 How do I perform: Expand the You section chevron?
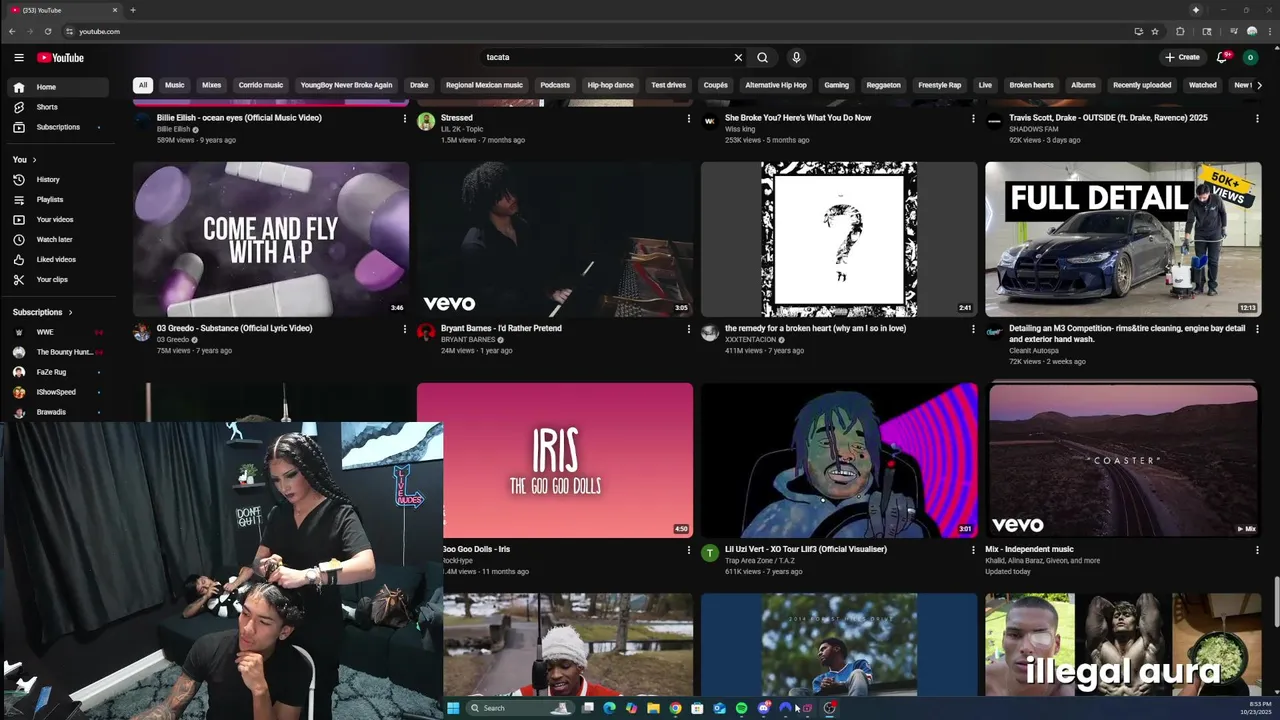(x=34, y=160)
